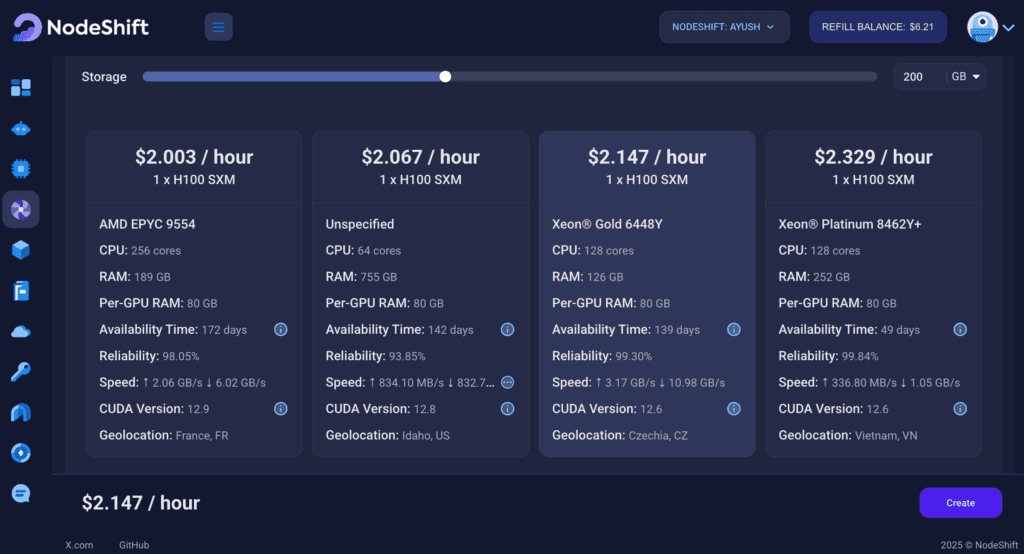Viewport: 1024px width, 554px height.
Task: Click the cloud icon in the sidebar
Action: [21, 331]
